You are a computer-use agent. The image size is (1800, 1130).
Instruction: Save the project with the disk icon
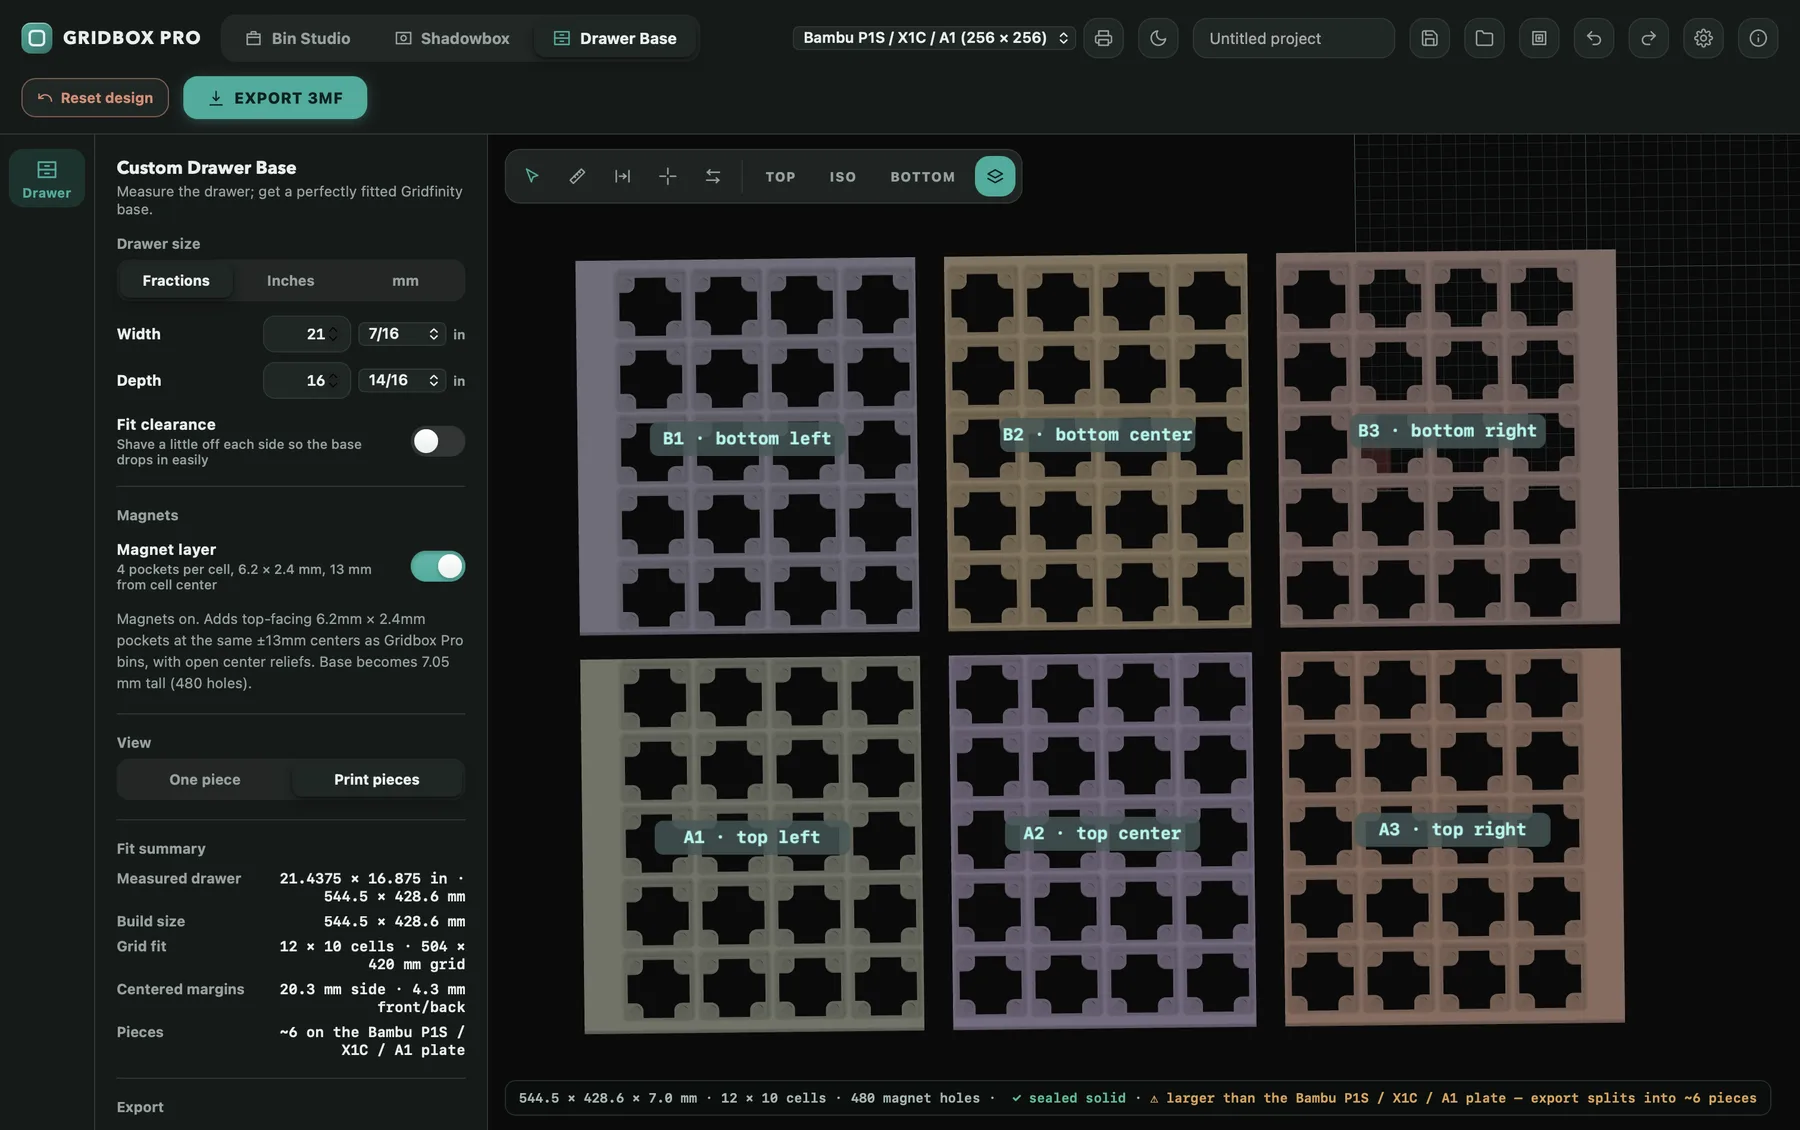(1429, 38)
